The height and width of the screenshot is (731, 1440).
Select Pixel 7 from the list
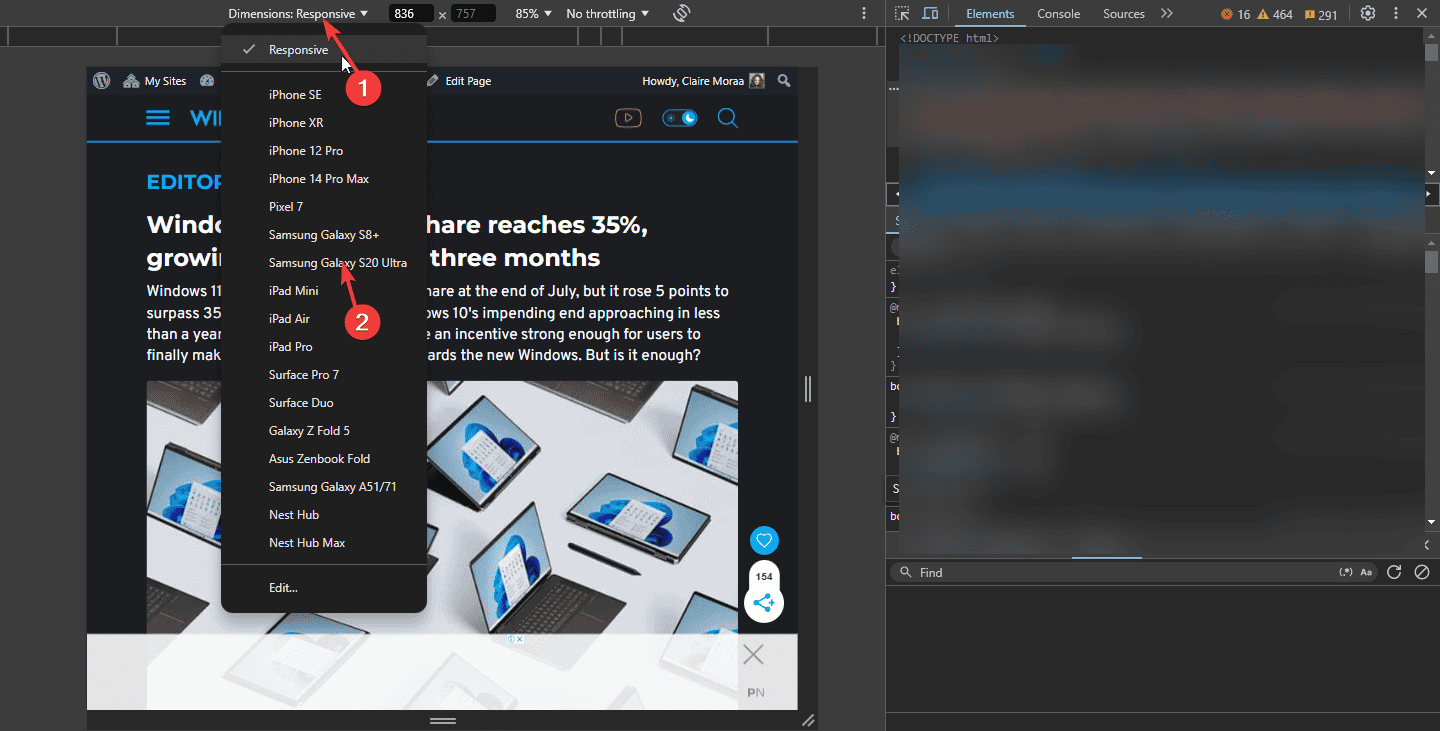coord(324,207)
